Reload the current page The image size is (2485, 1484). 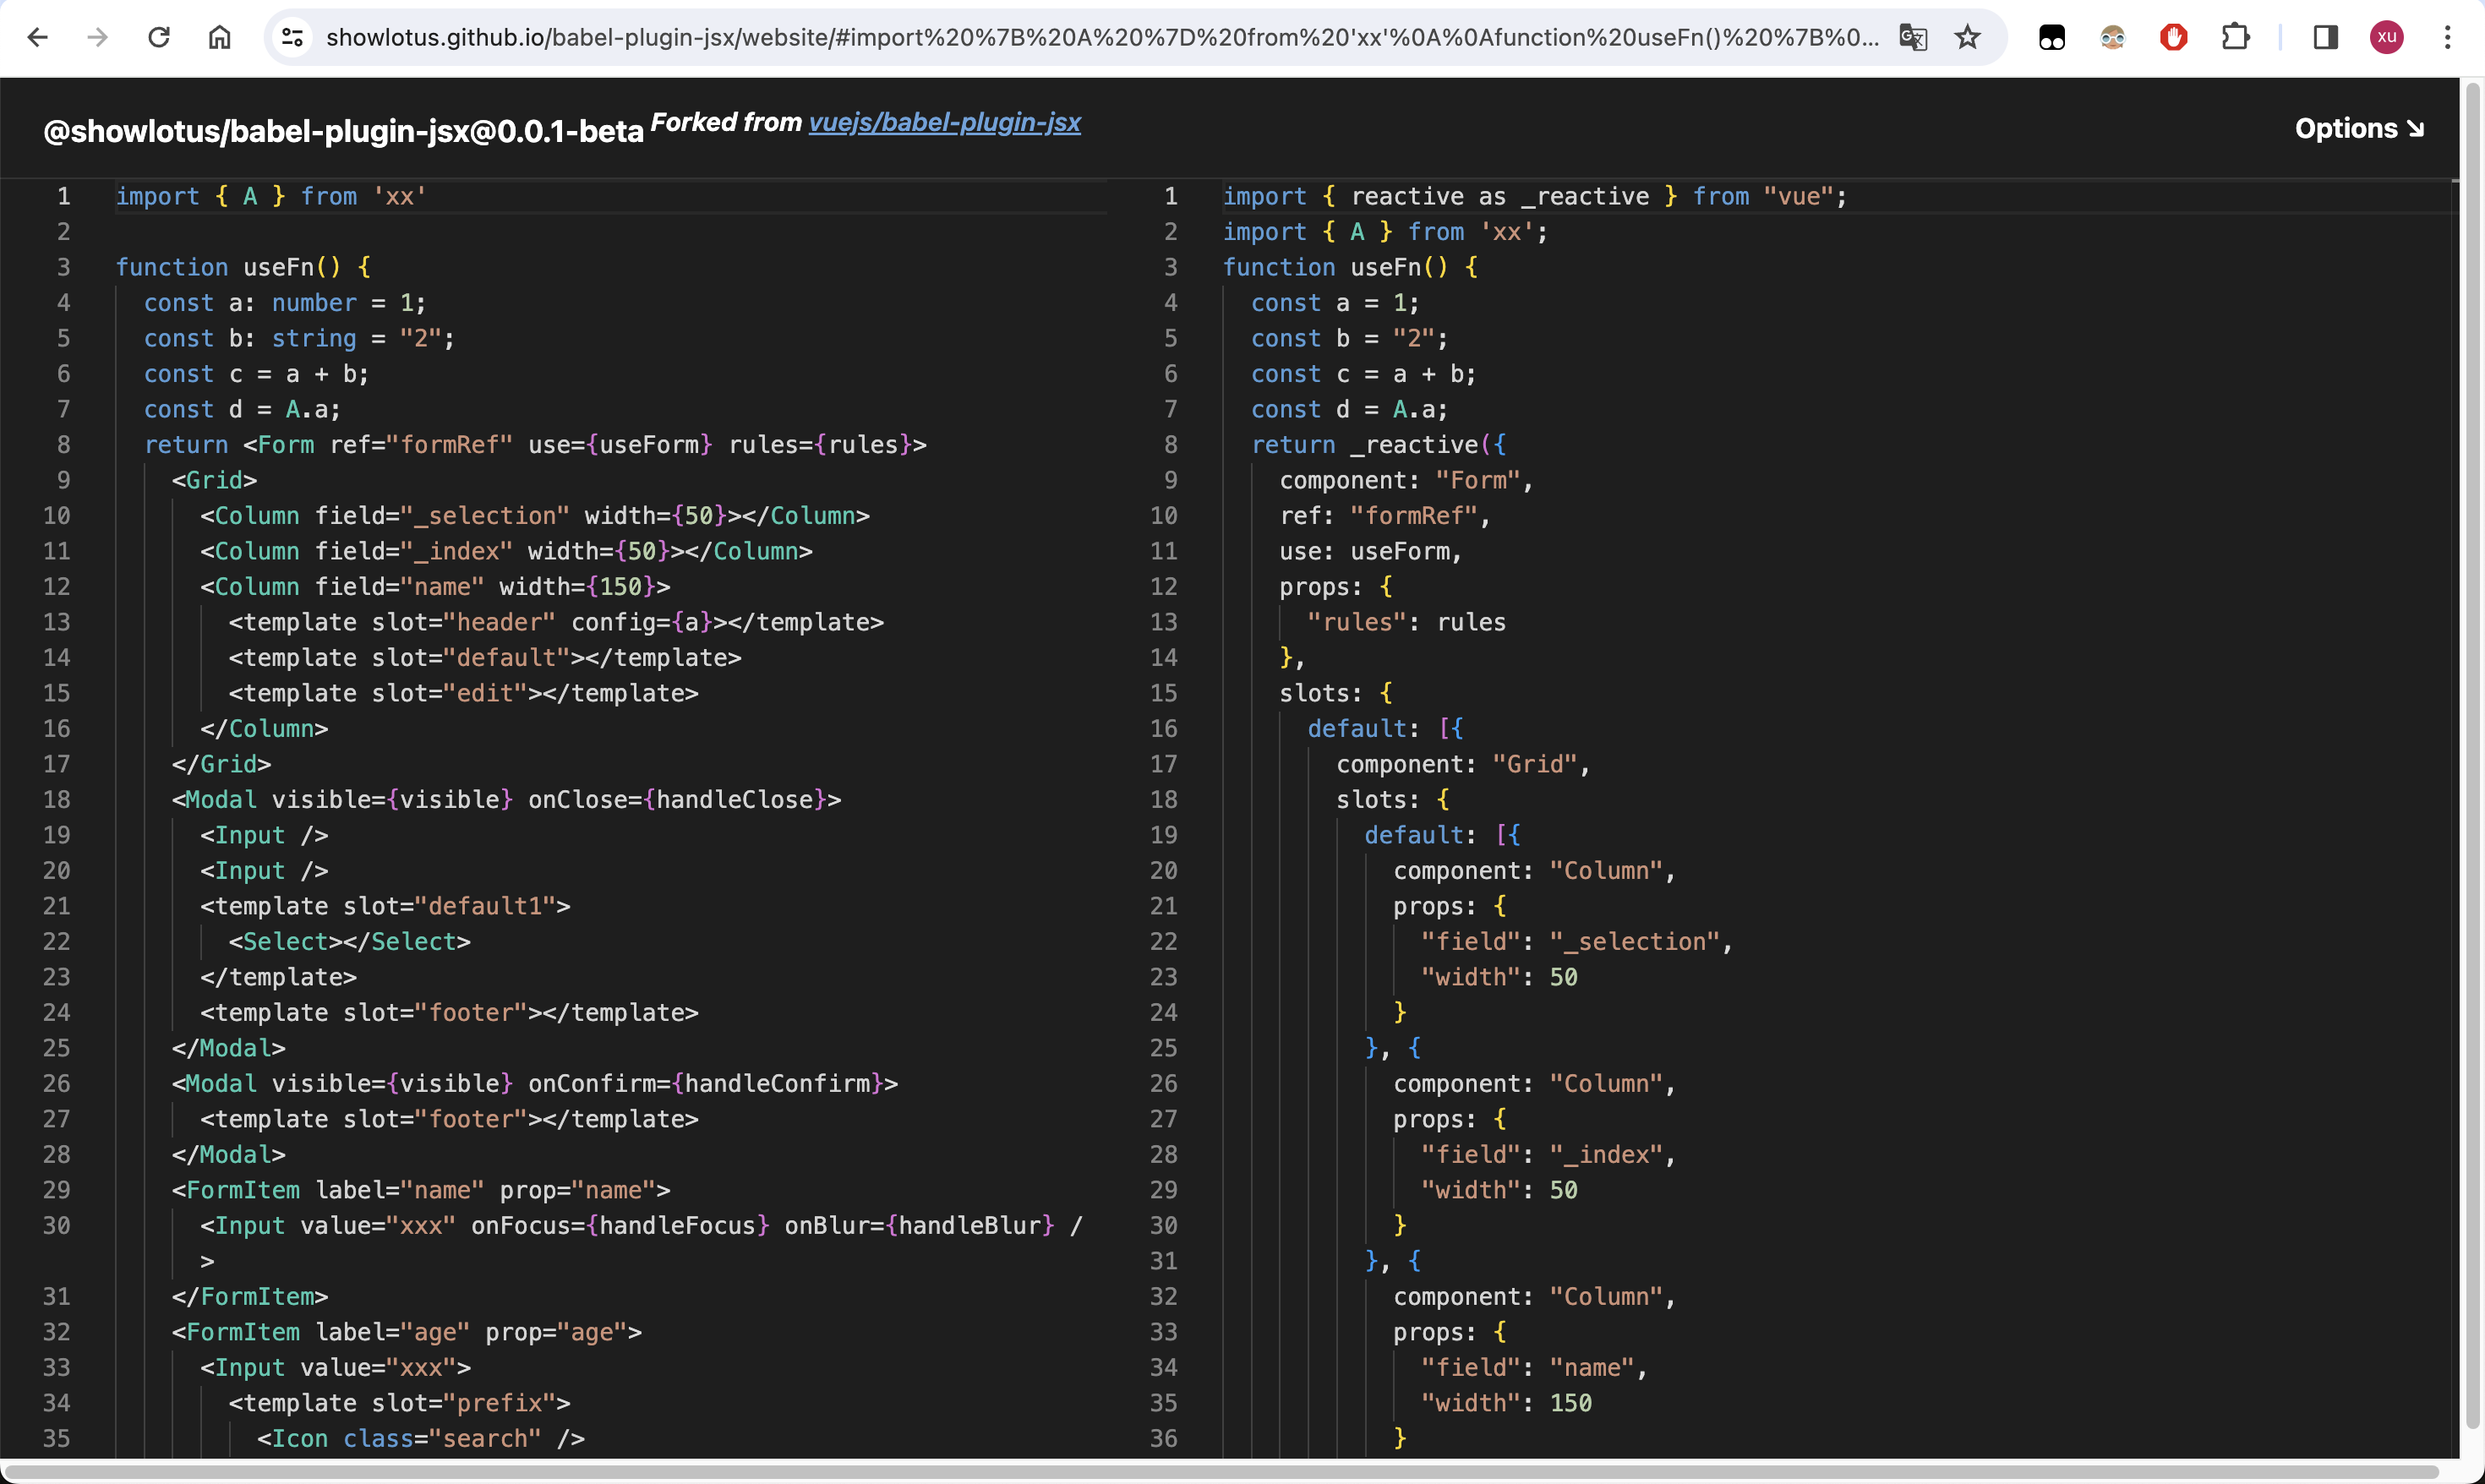(159, 38)
